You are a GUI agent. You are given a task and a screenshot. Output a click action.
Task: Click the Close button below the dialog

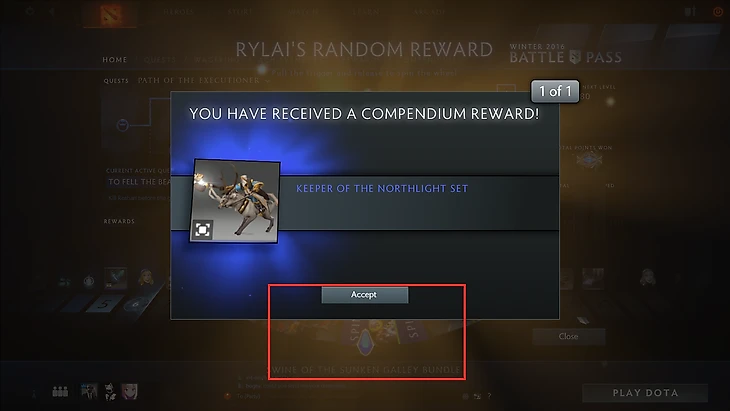click(568, 337)
